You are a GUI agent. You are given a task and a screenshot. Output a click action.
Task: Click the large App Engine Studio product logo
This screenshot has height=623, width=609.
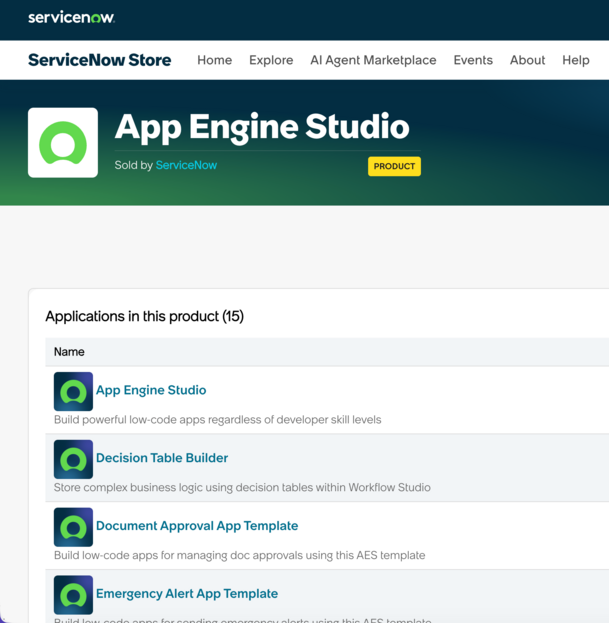pos(63,143)
